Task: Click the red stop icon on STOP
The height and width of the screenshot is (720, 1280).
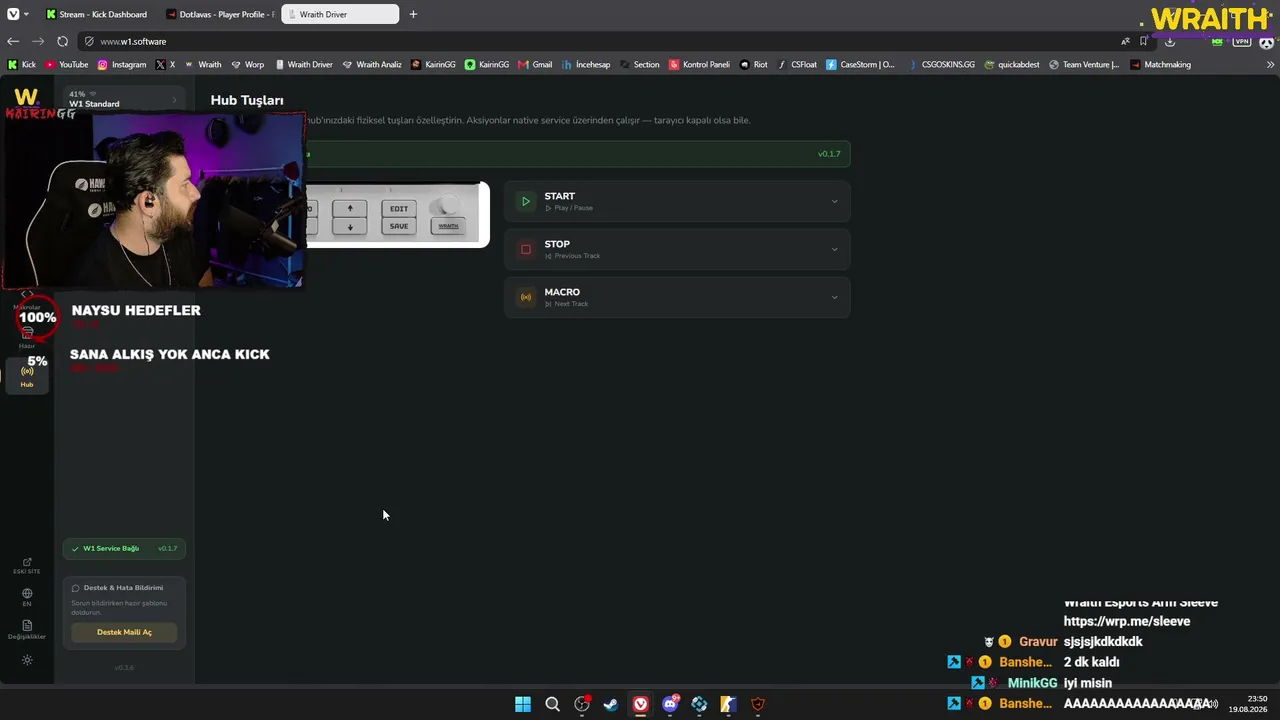Action: pyautogui.click(x=526, y=250)
